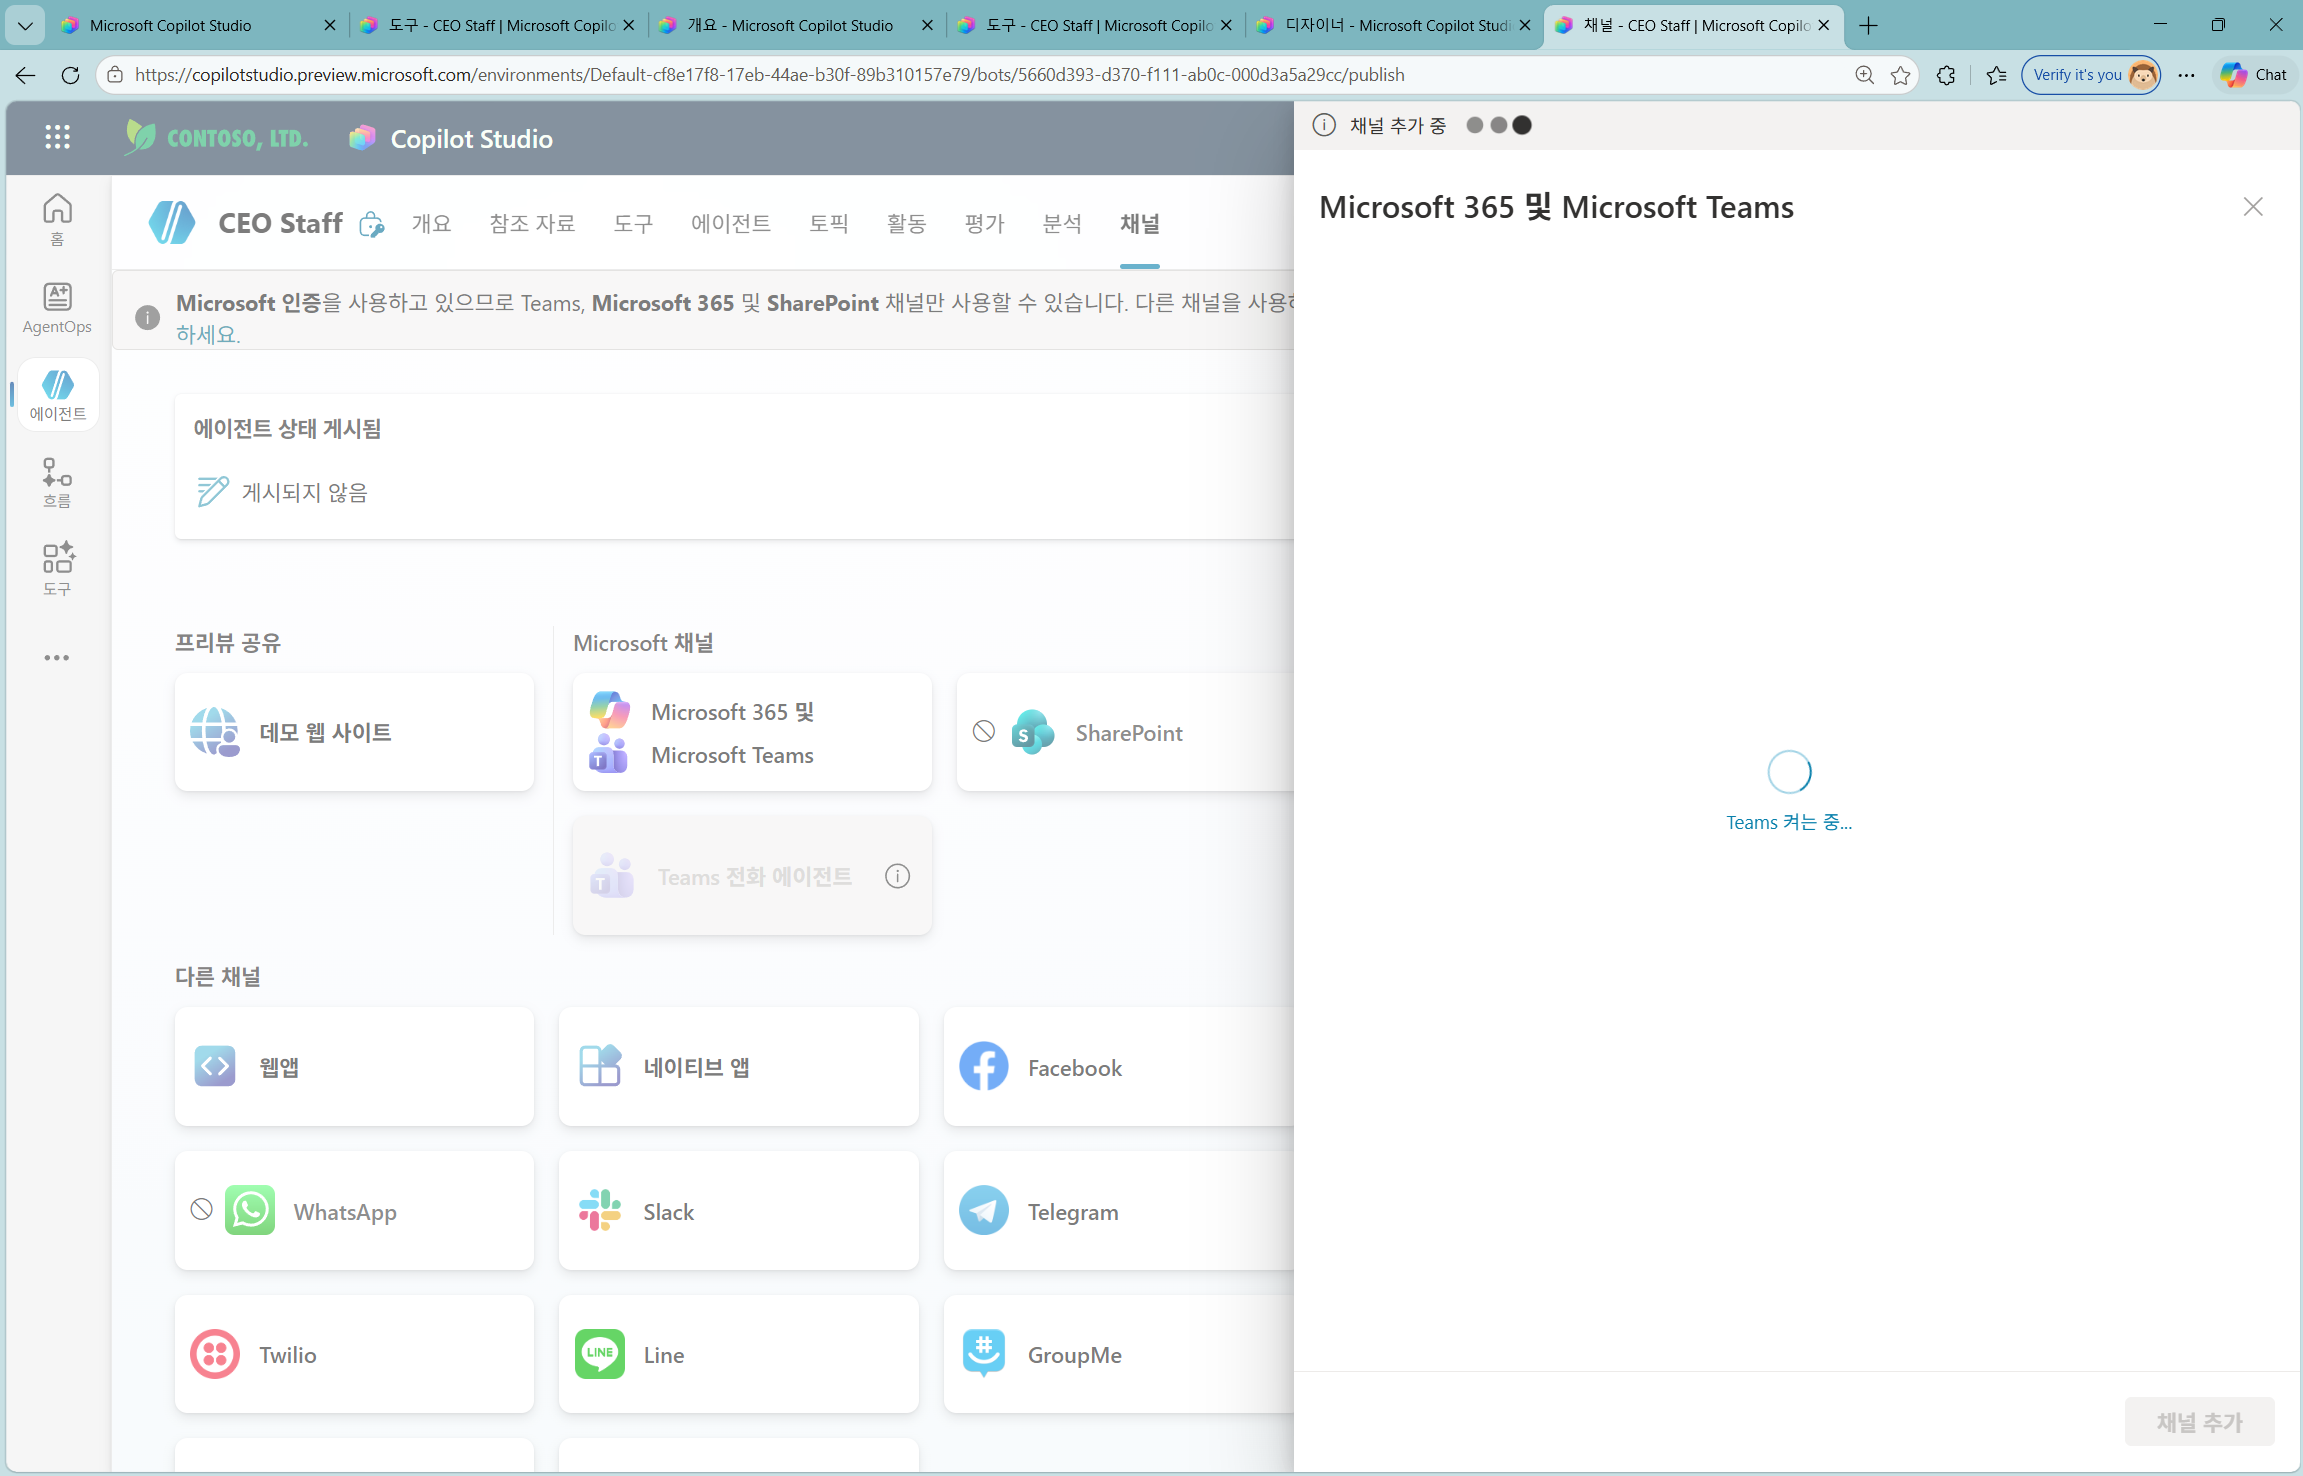Show more sidebar options ellipsis
The height and width of the screenshot is (1476, 2303).
pos(57,658)
